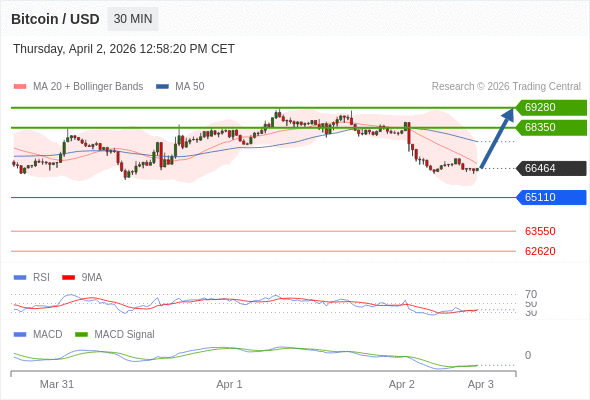
Task: Click the MACD legend label
Action: point(48,335)
